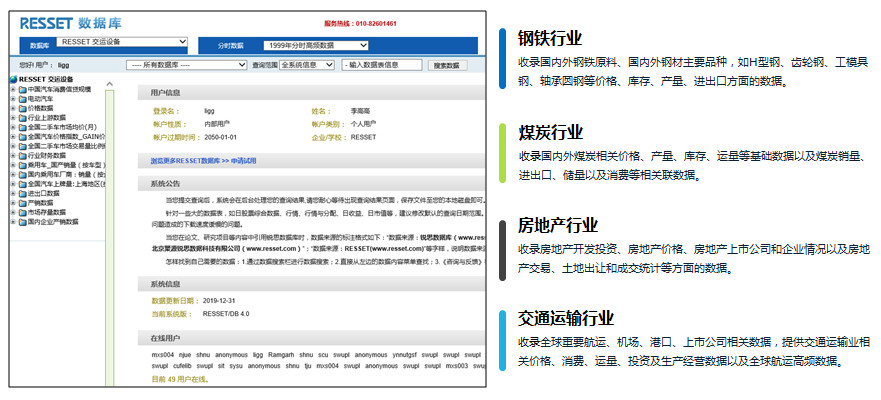Click the online user name Ramgarh
Image resolution: width=881 pixels, height=400 pixels.
coord(282,355)
